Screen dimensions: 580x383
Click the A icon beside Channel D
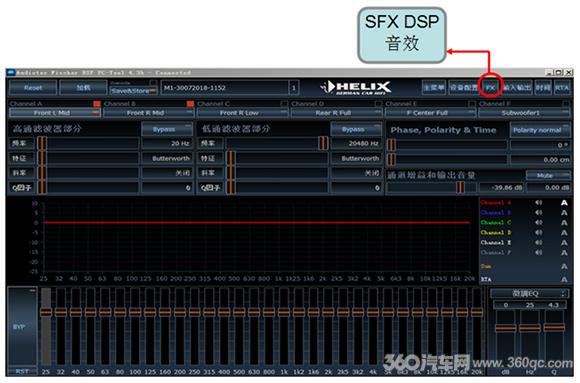coord(564,233)
